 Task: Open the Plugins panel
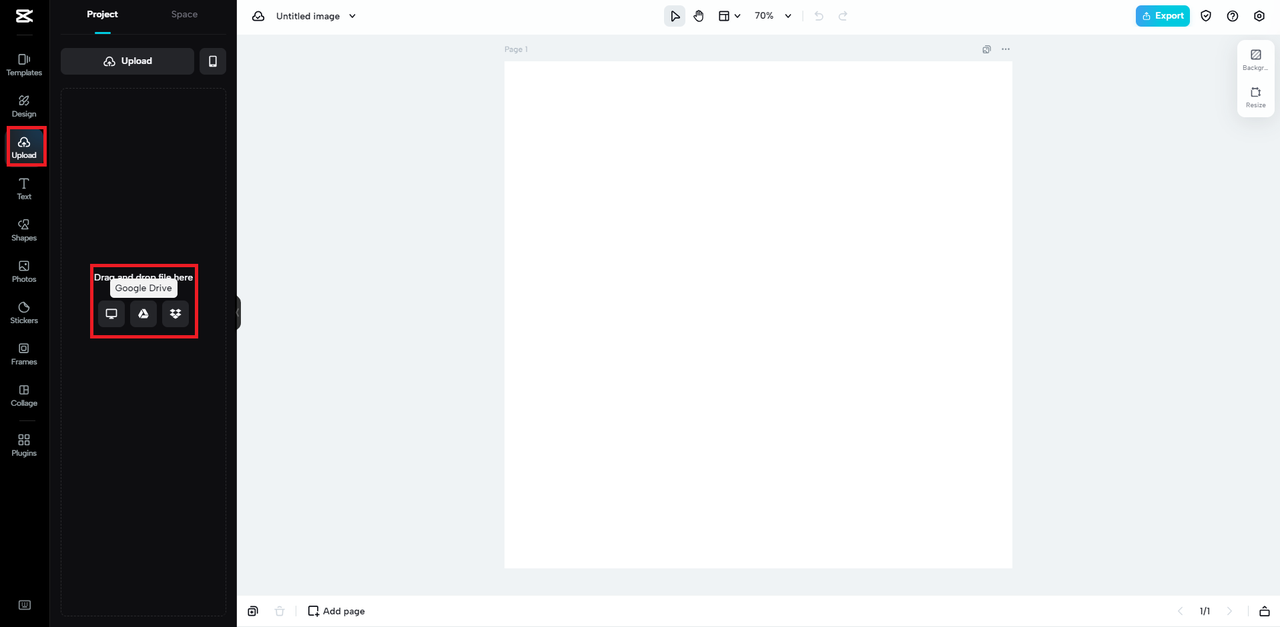pos(24,445)
